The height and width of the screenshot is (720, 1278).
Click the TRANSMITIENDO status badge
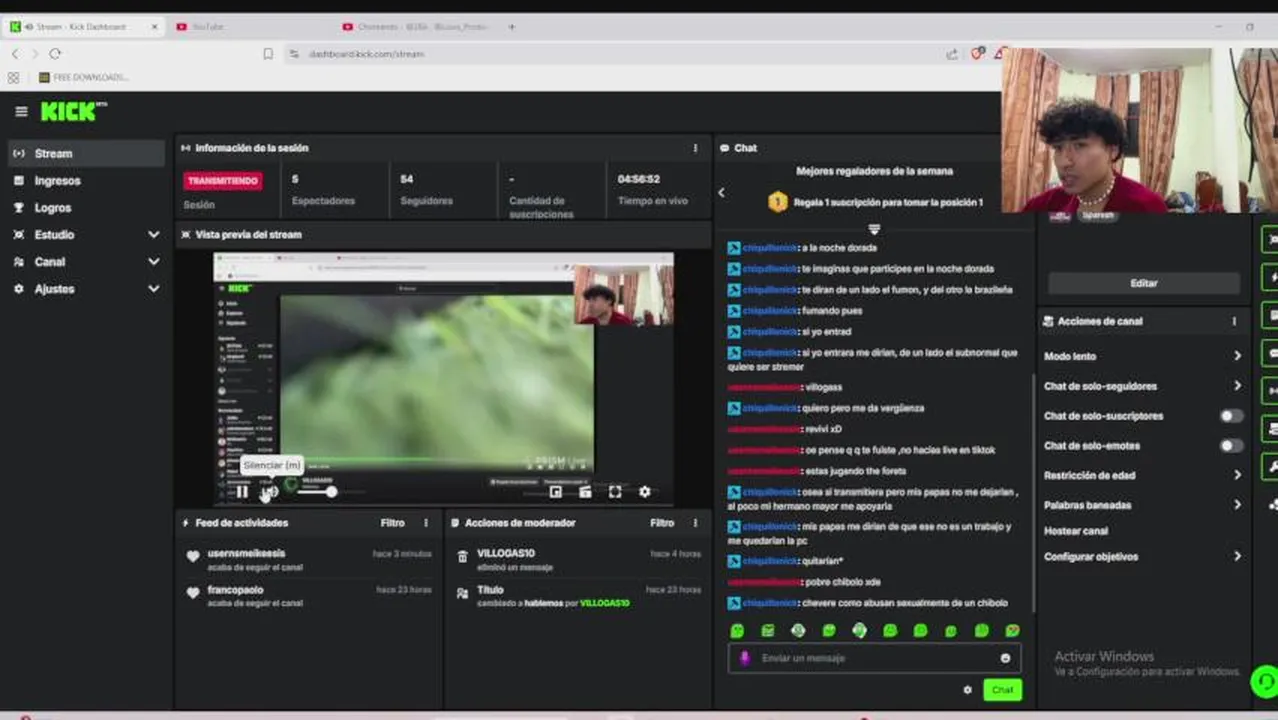pos(222,181)
